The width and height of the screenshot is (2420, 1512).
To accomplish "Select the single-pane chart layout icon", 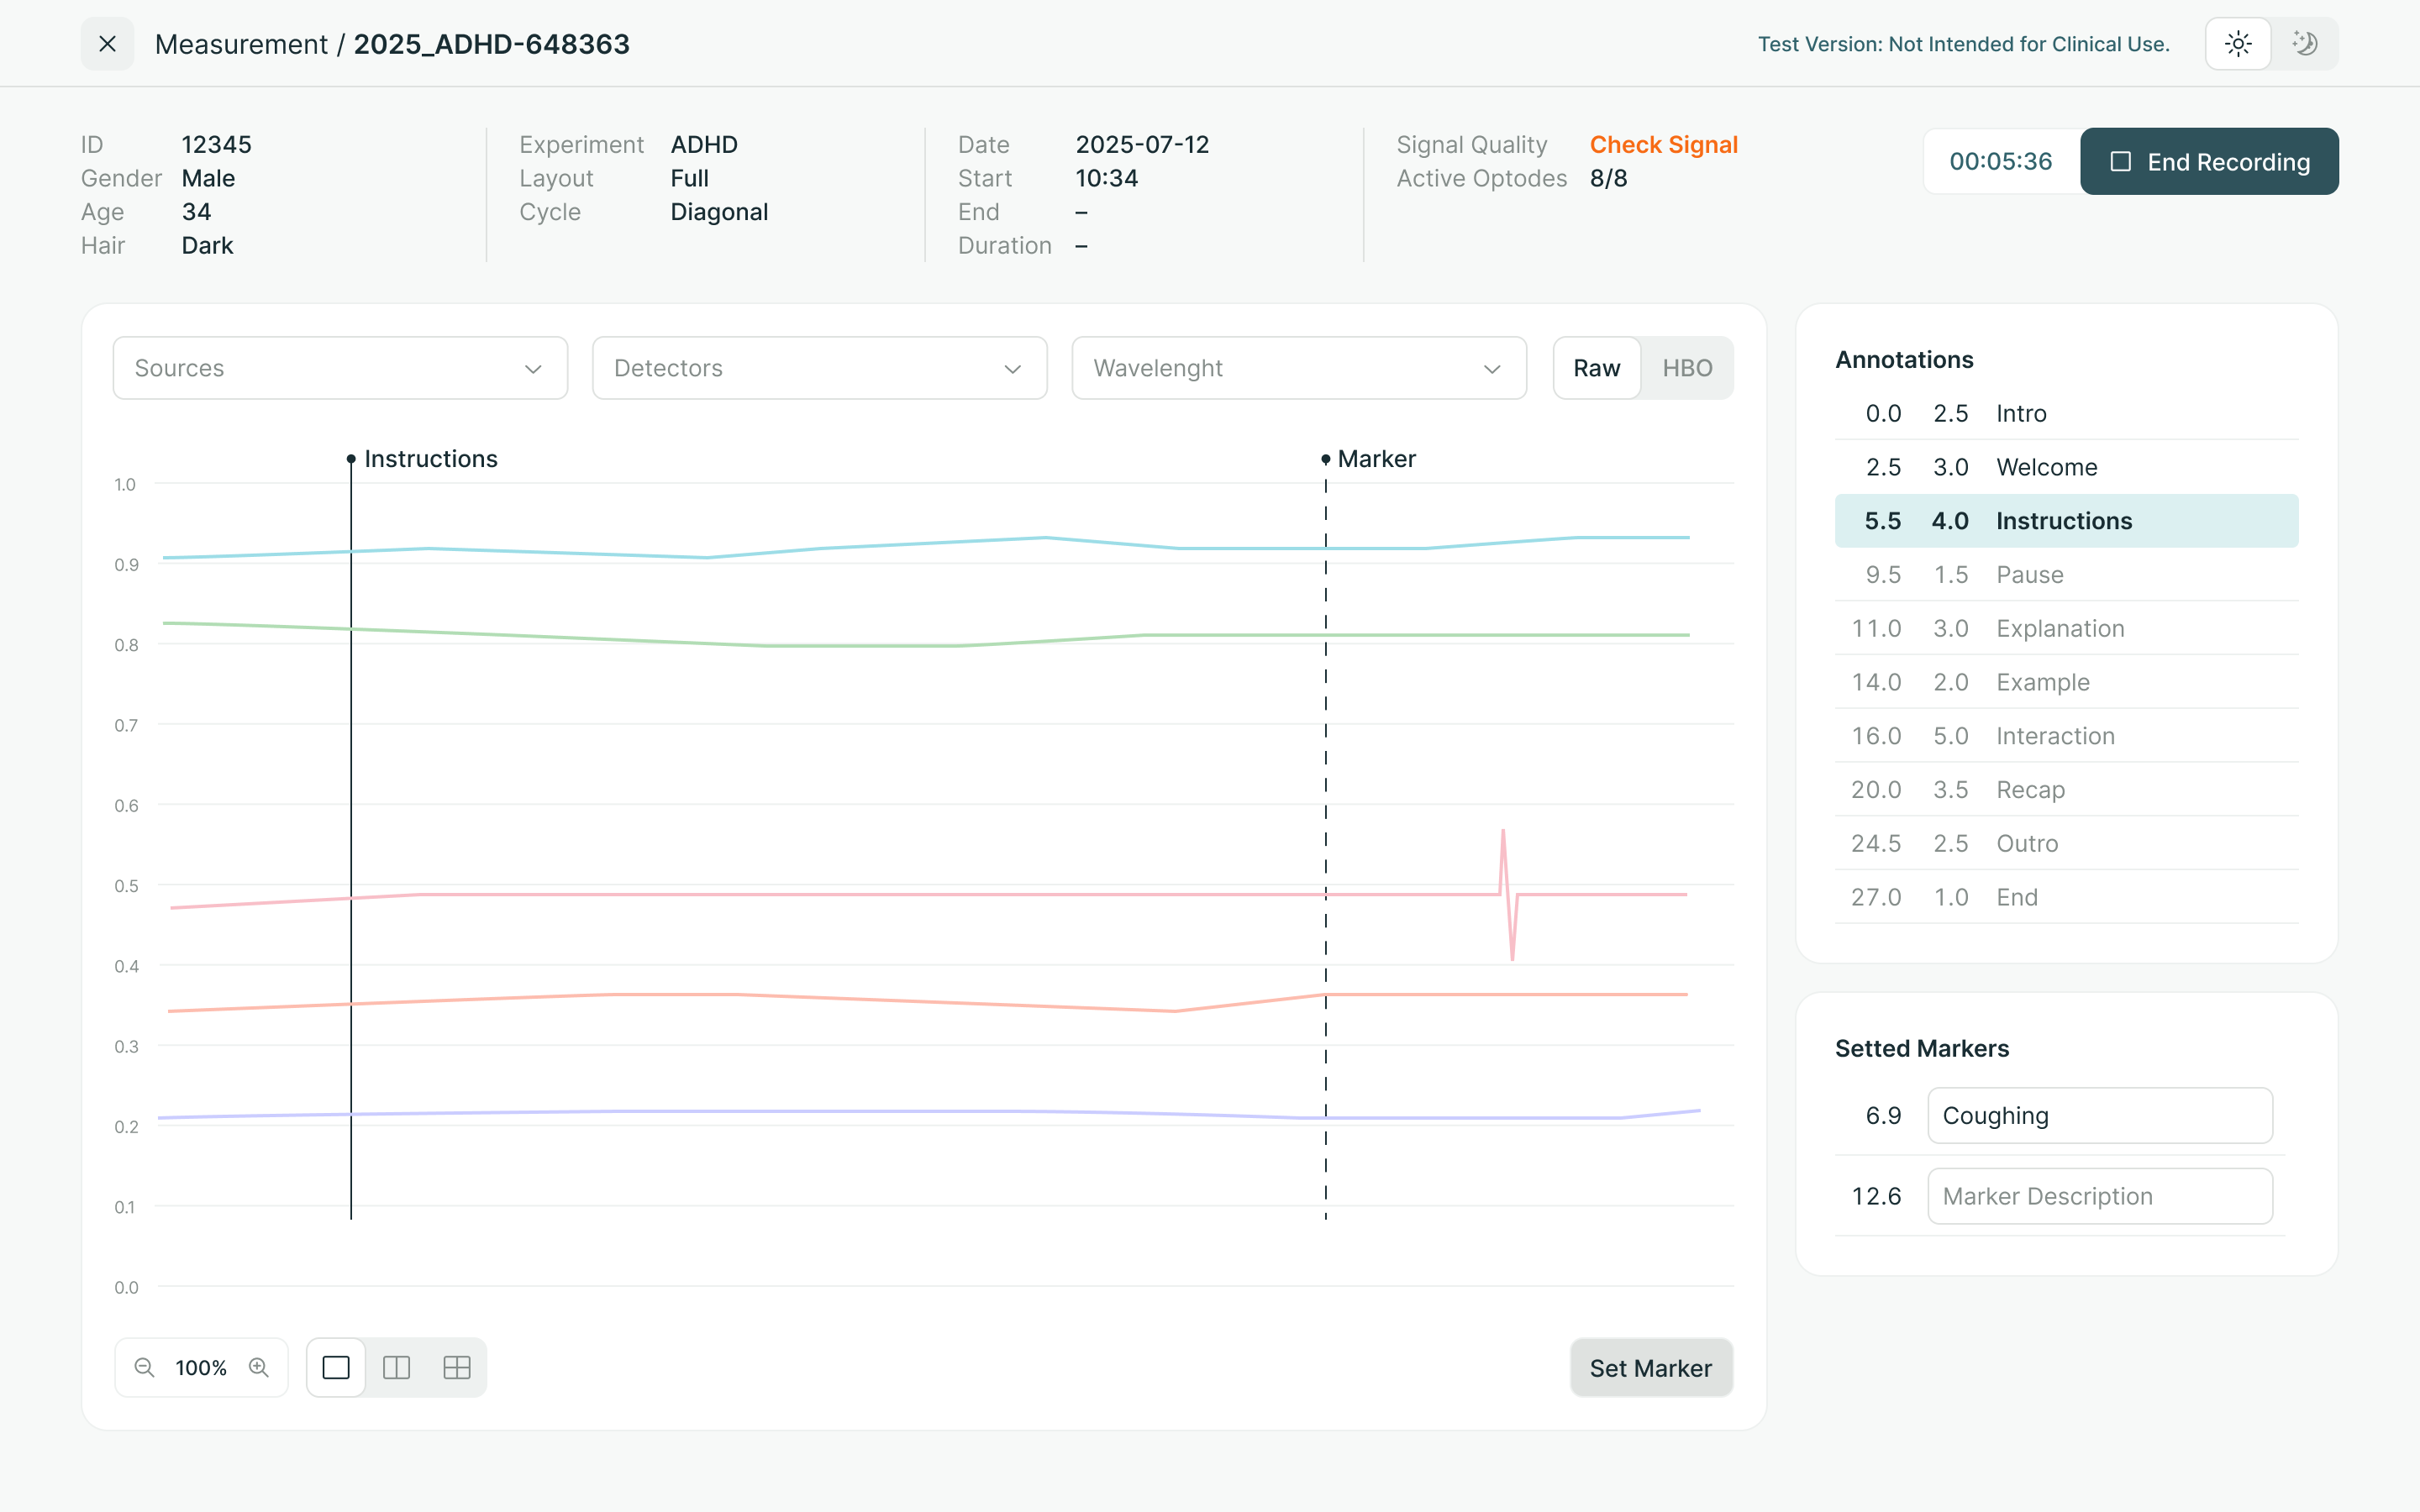I will (336, 1367).
